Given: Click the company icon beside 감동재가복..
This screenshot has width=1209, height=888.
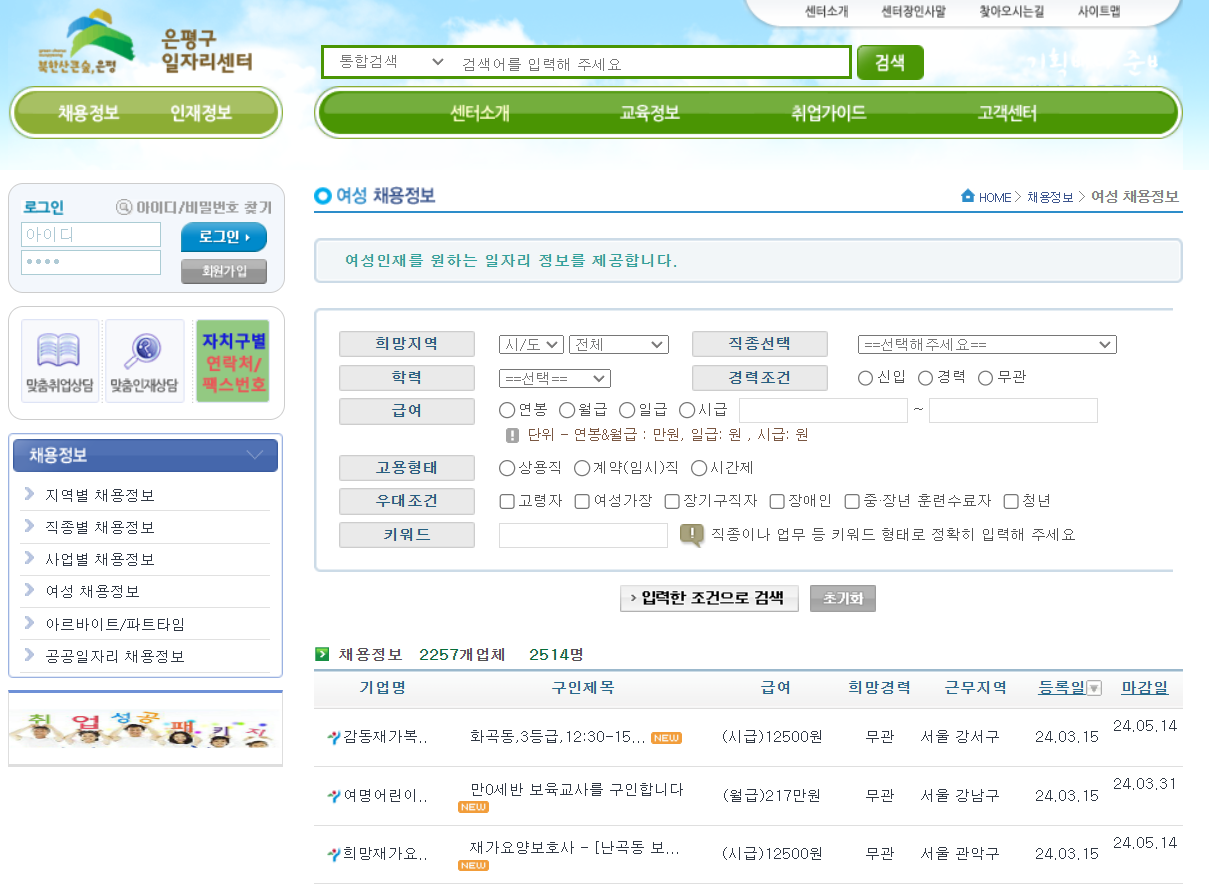Looking at the screenshot, I should click(334, 738).
